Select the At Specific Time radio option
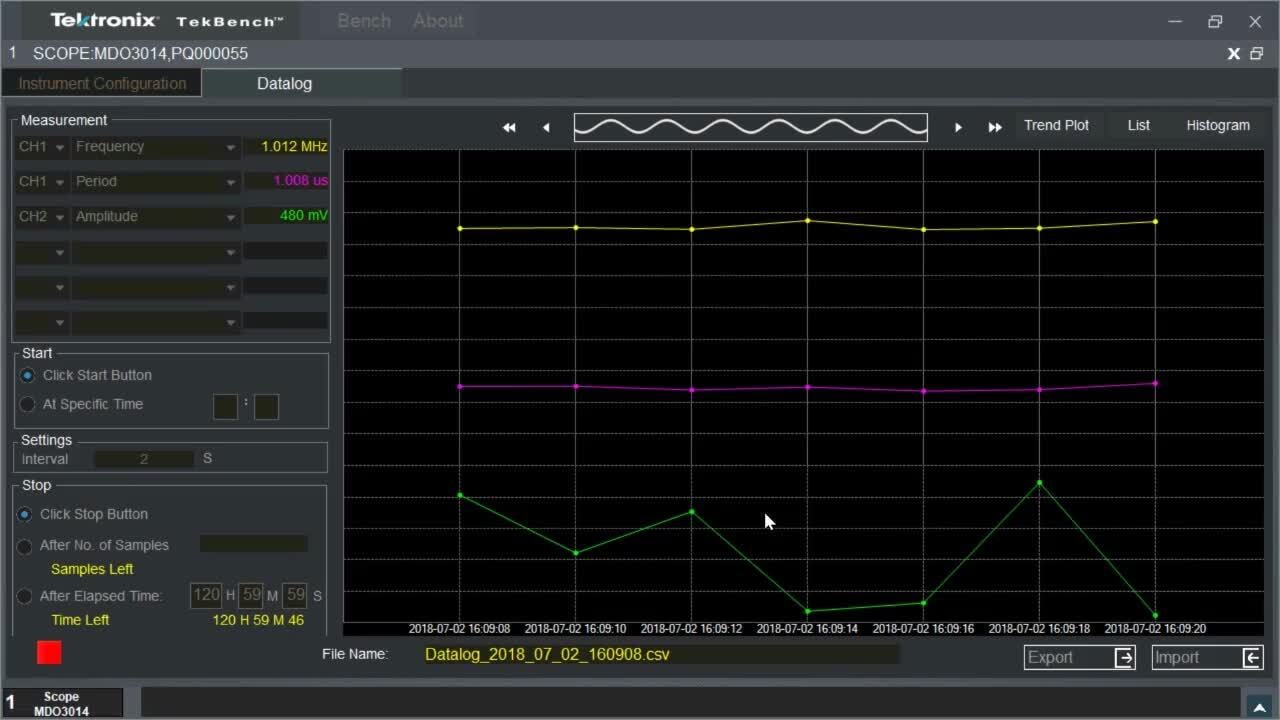Image resolution: width=1280 pixels, height=720 pixels. point(28,404)
